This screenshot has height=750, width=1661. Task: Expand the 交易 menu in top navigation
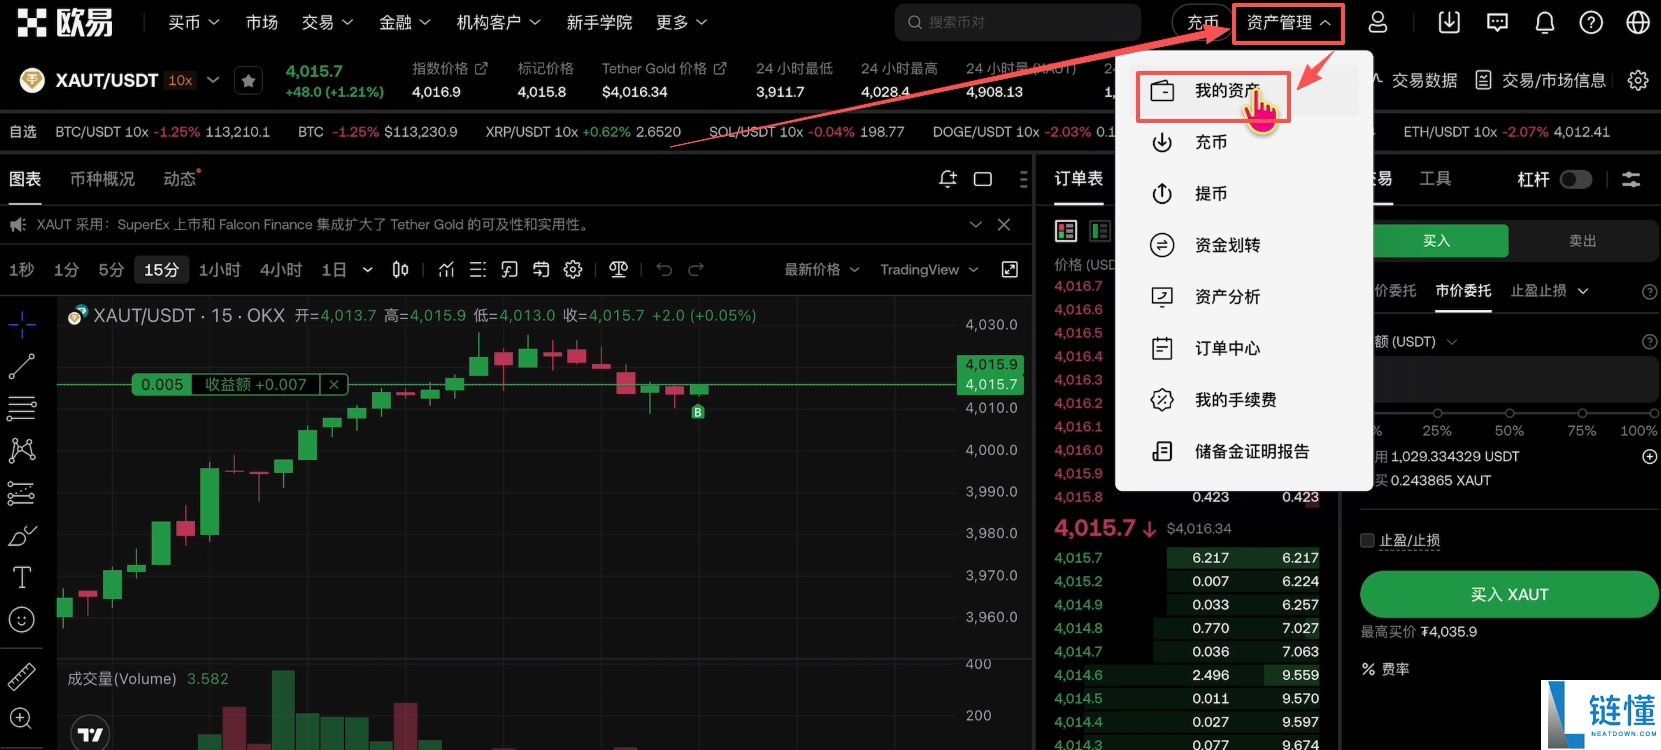(327, 22)
